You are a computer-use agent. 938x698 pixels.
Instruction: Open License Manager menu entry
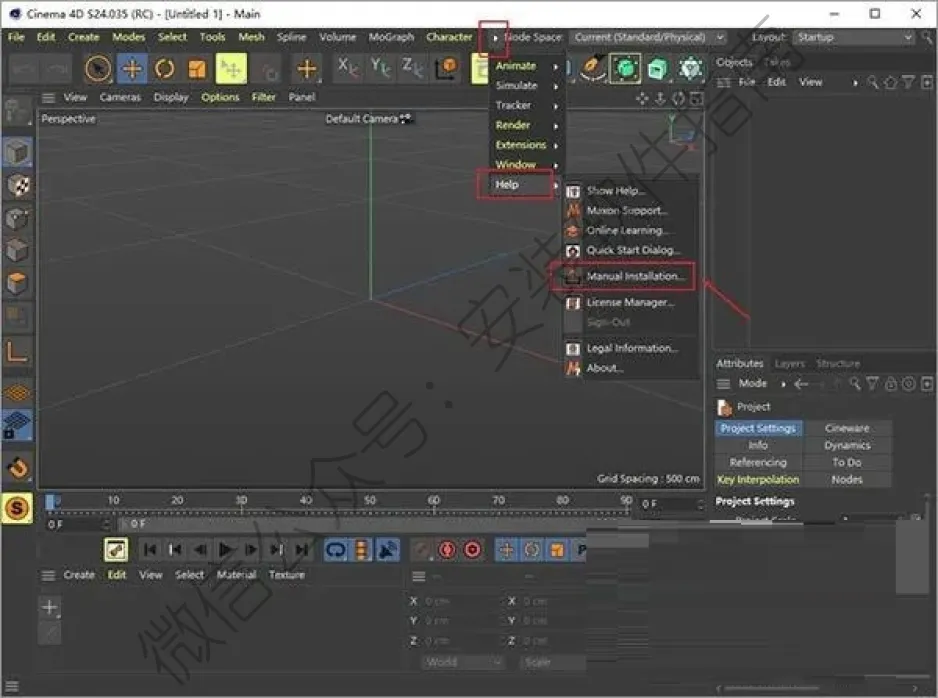631,303
